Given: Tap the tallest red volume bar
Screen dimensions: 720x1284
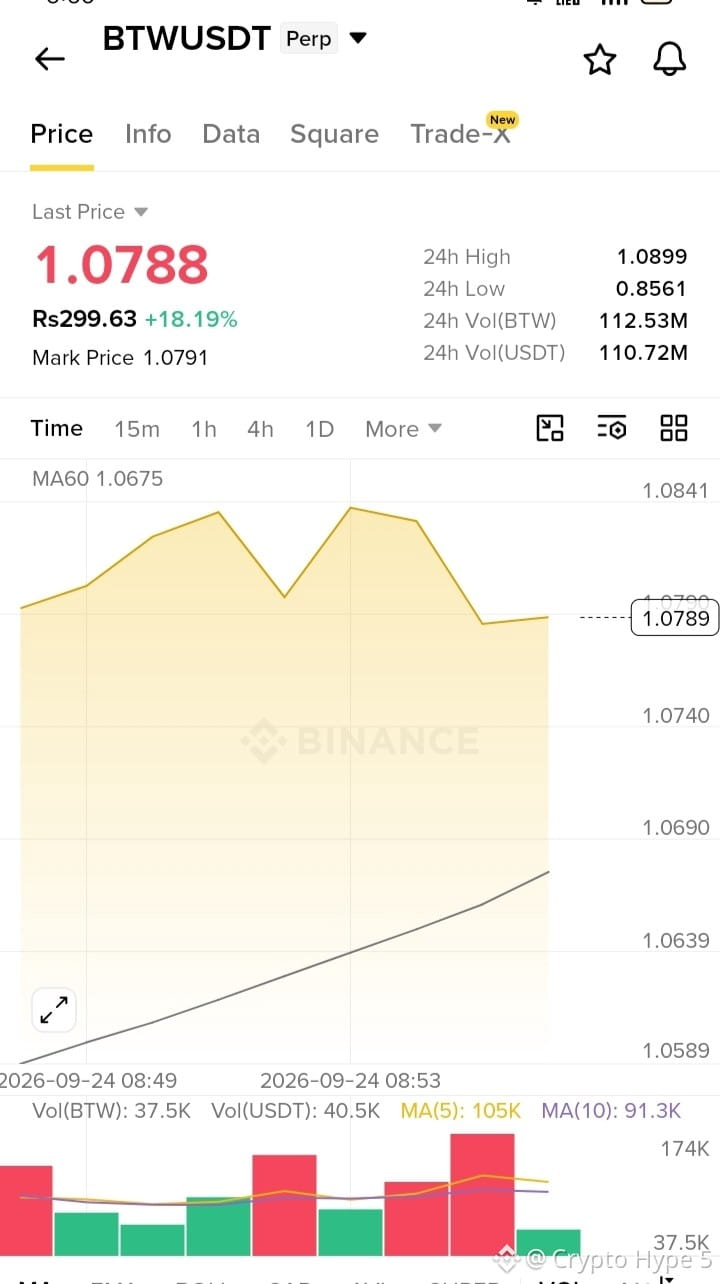Looking at the screenshot, I should 482,1195.
